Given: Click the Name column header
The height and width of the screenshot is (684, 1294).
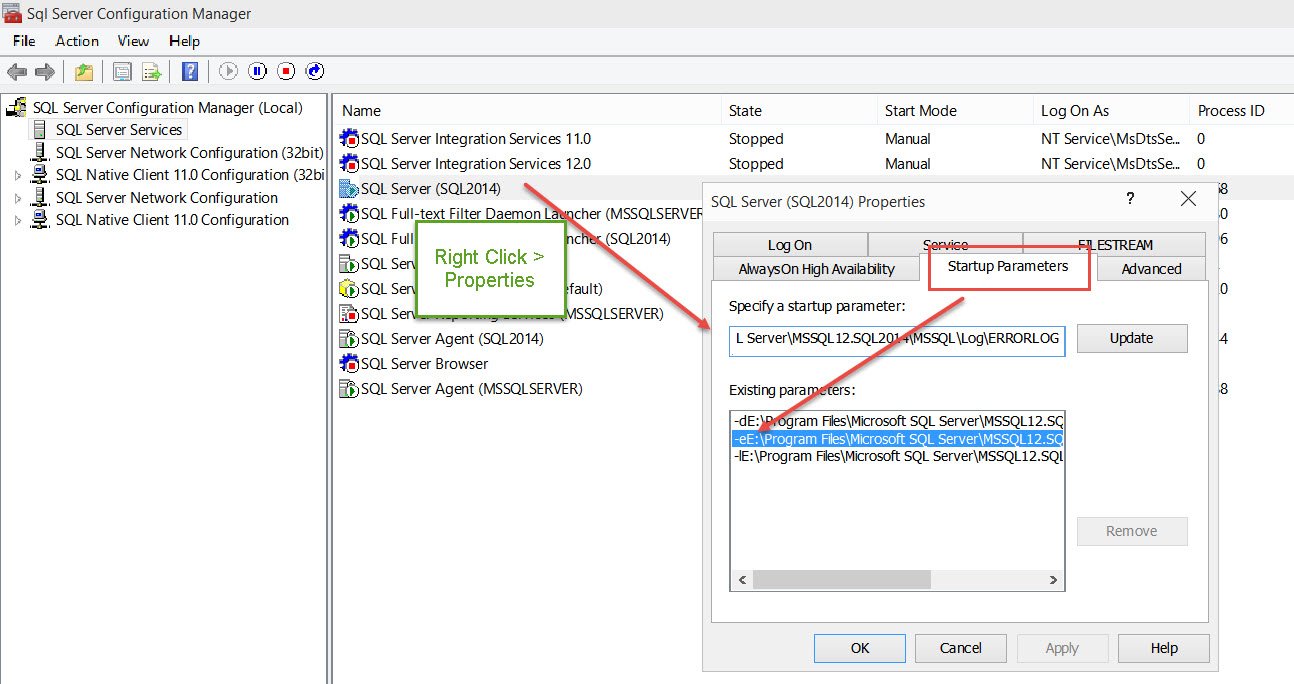Looking at the screenshot, I should [x=526, y=111].
